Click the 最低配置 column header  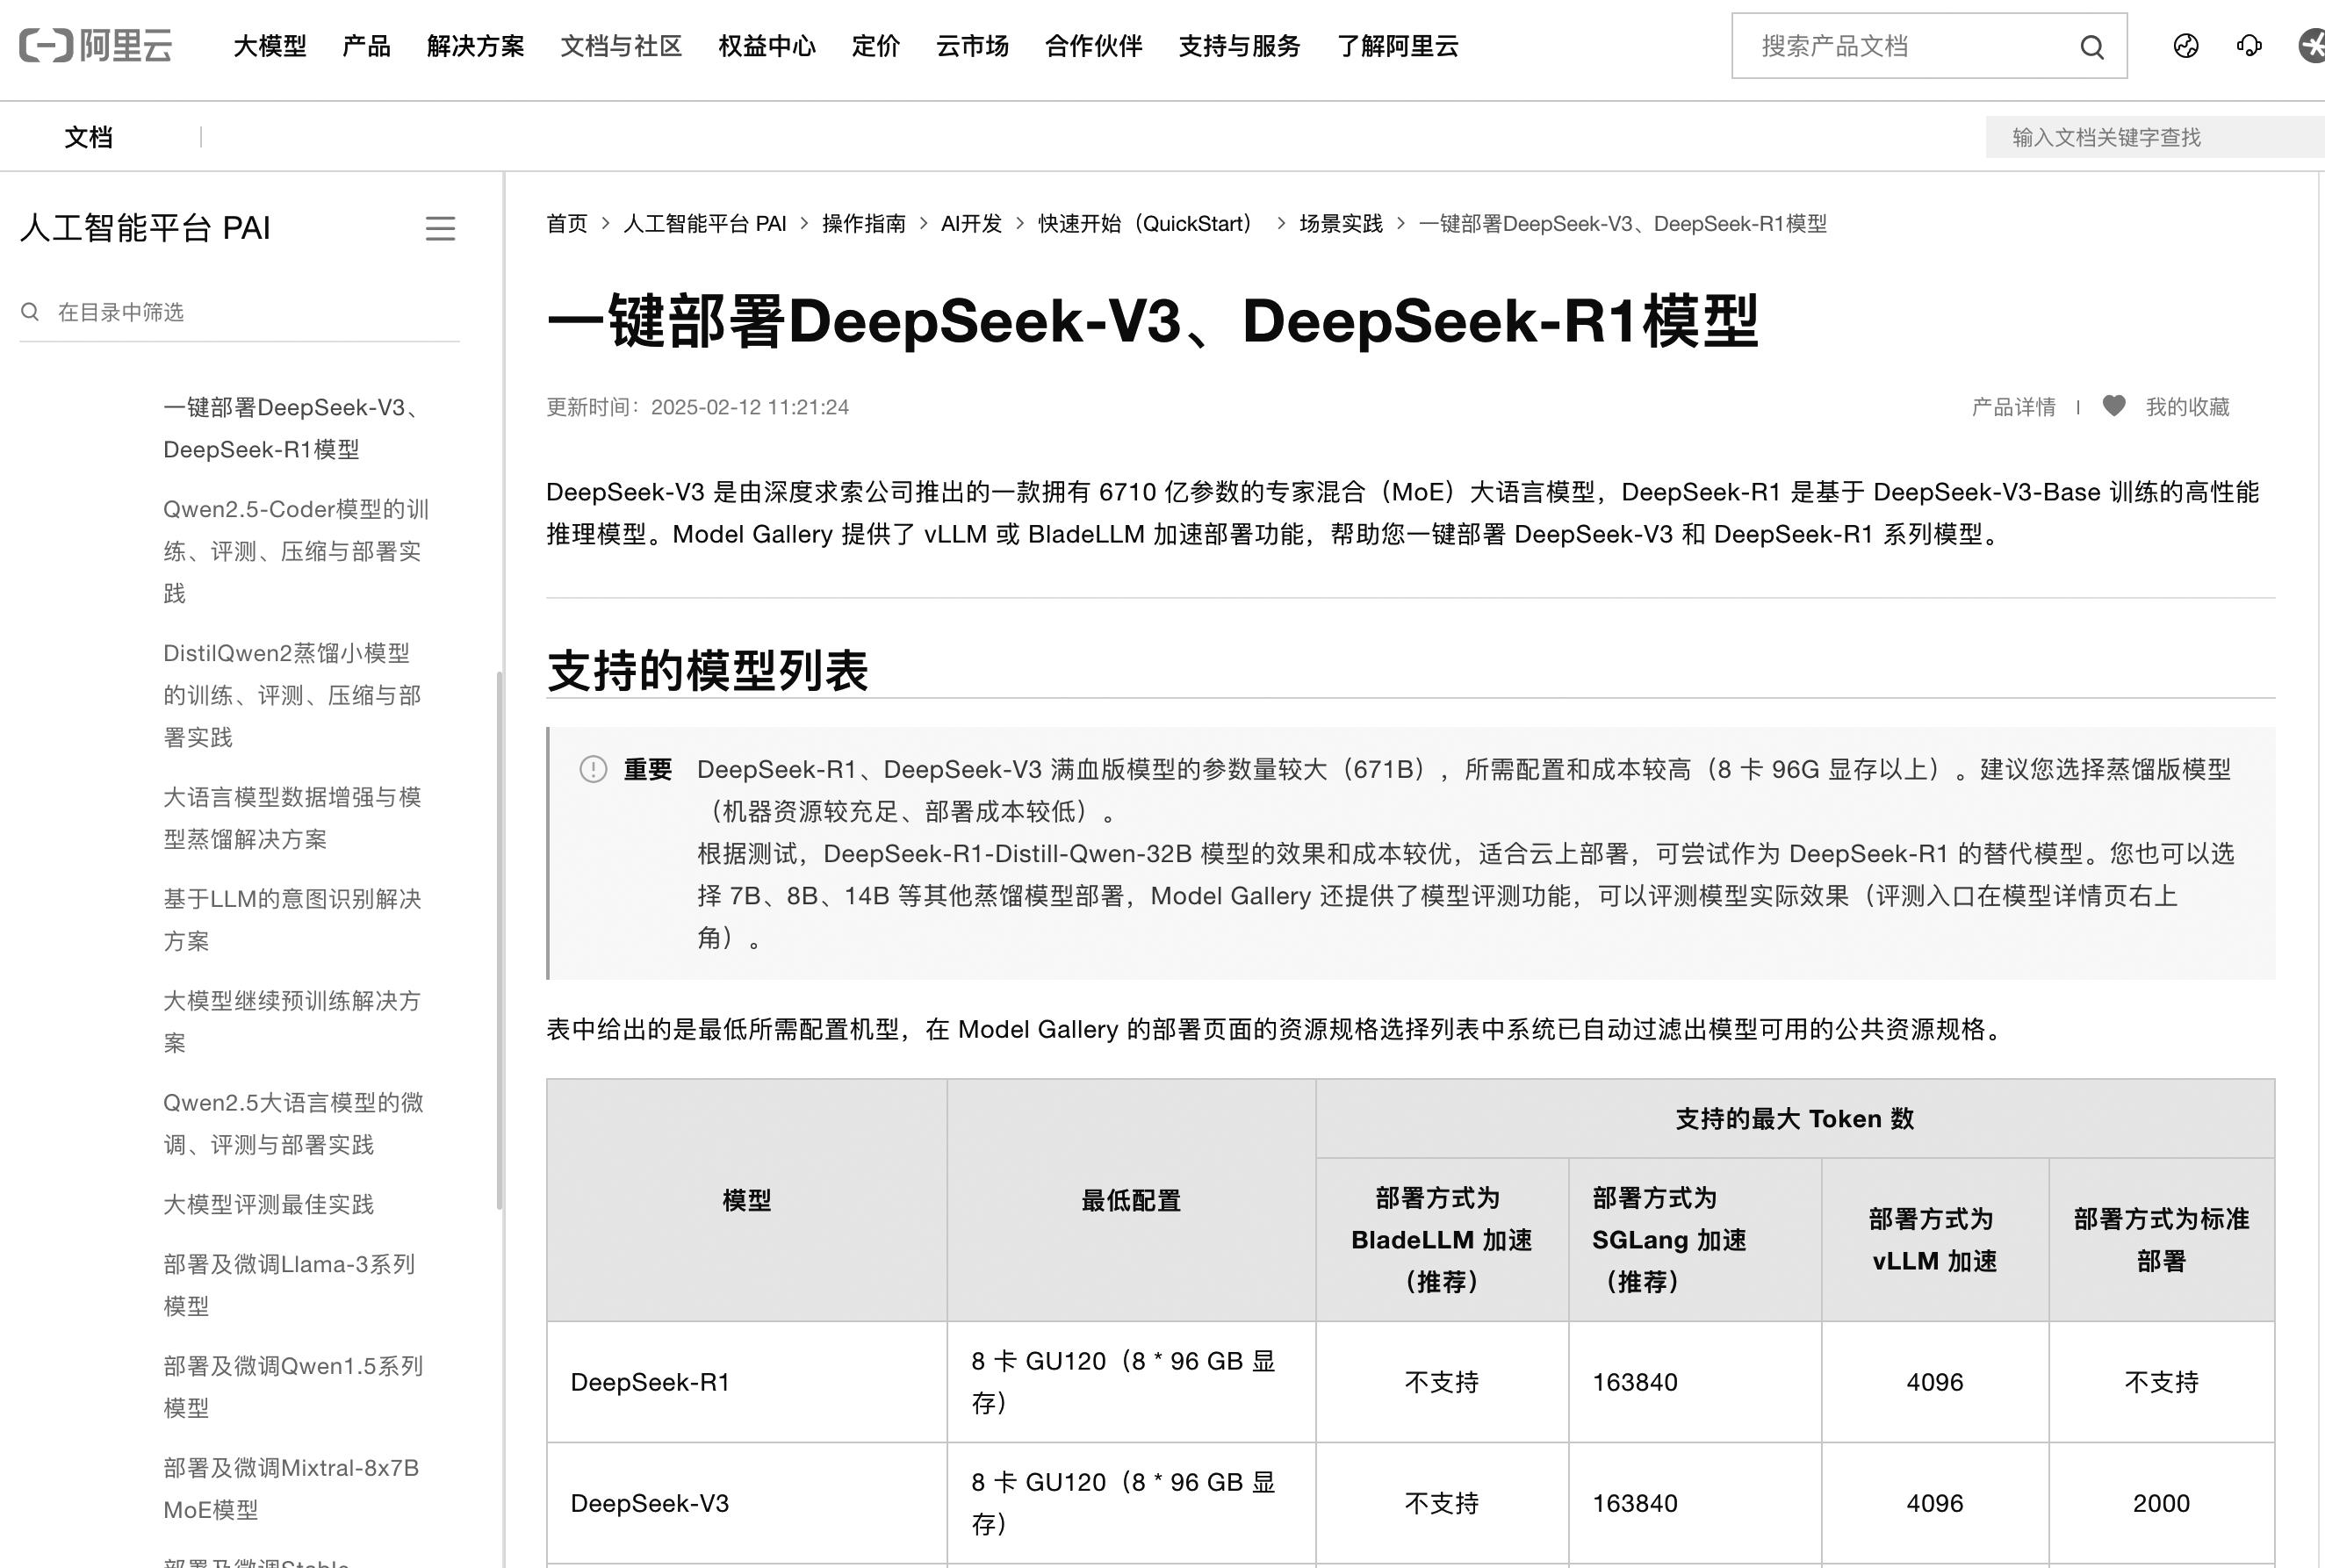click(x=1131, y=1200)
